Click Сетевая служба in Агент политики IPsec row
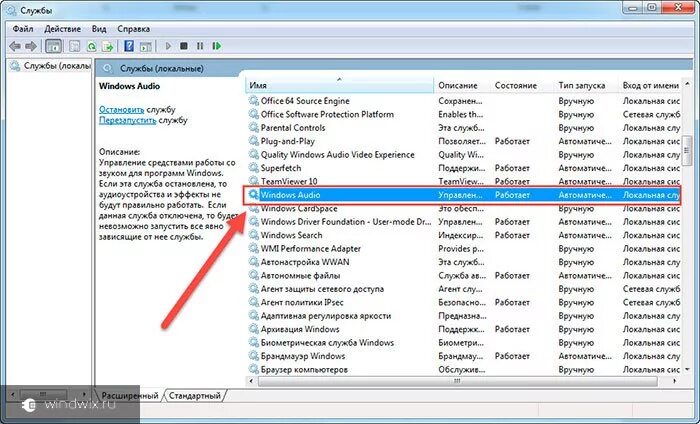The width and height of the screenshot is (700, 424). pyautogui.click(x=651, y=302)
